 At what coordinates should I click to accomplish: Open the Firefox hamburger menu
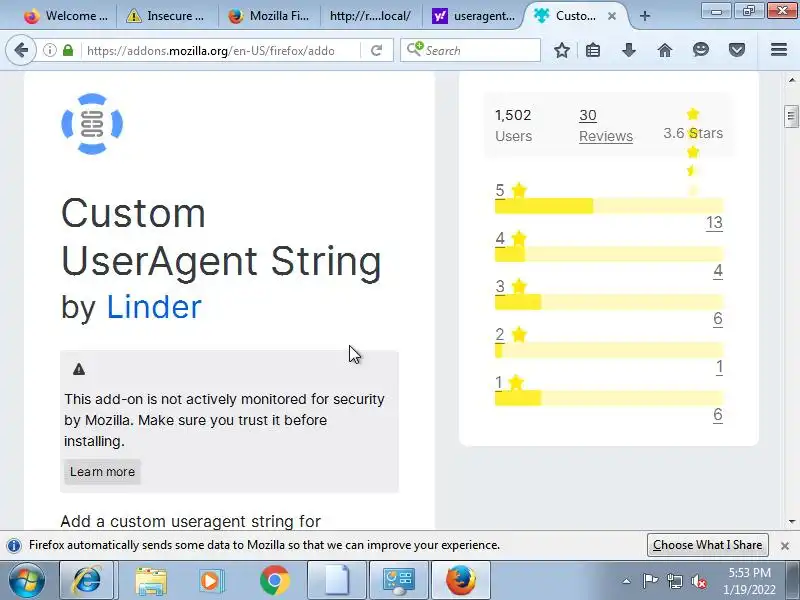point(779,49)
